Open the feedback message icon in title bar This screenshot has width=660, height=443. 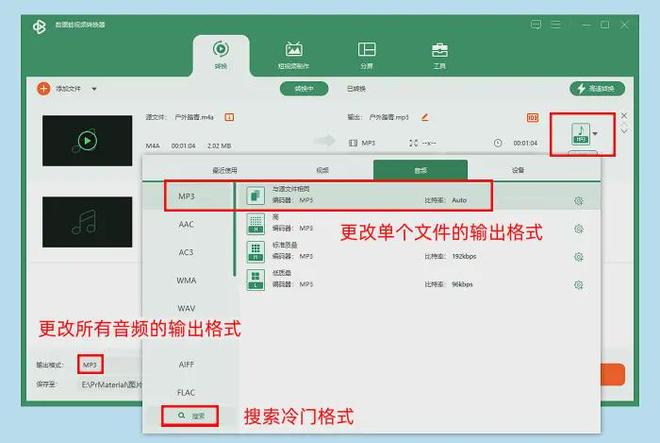coord(536,24)
